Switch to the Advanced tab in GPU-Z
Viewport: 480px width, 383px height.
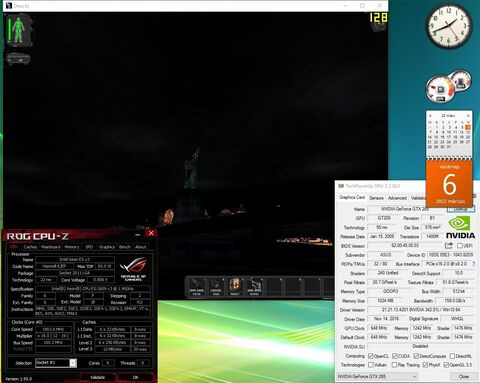[397, 198]
